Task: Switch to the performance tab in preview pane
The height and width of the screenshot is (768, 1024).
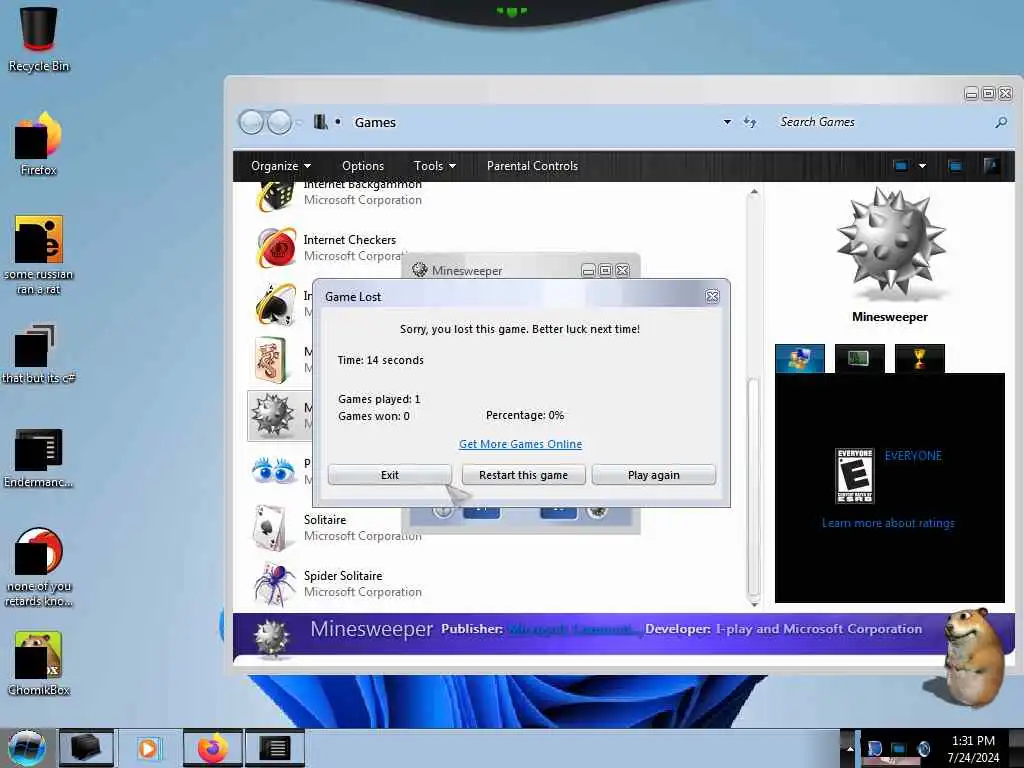Action: coord(859,359)
